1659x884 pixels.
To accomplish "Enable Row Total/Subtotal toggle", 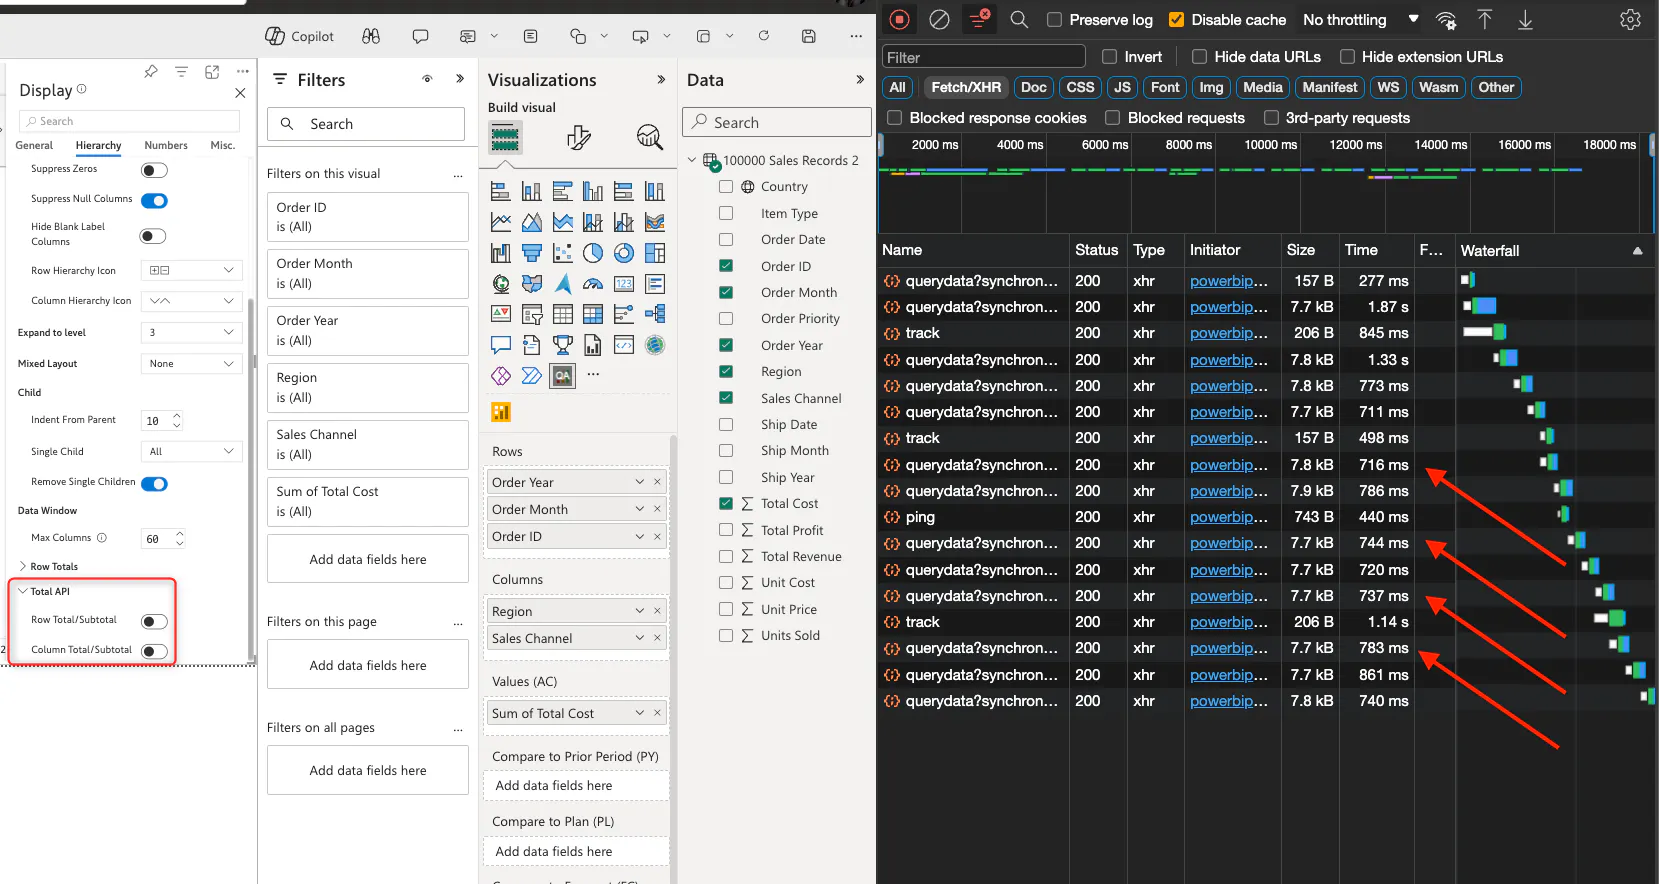I will tap(154, 622).
